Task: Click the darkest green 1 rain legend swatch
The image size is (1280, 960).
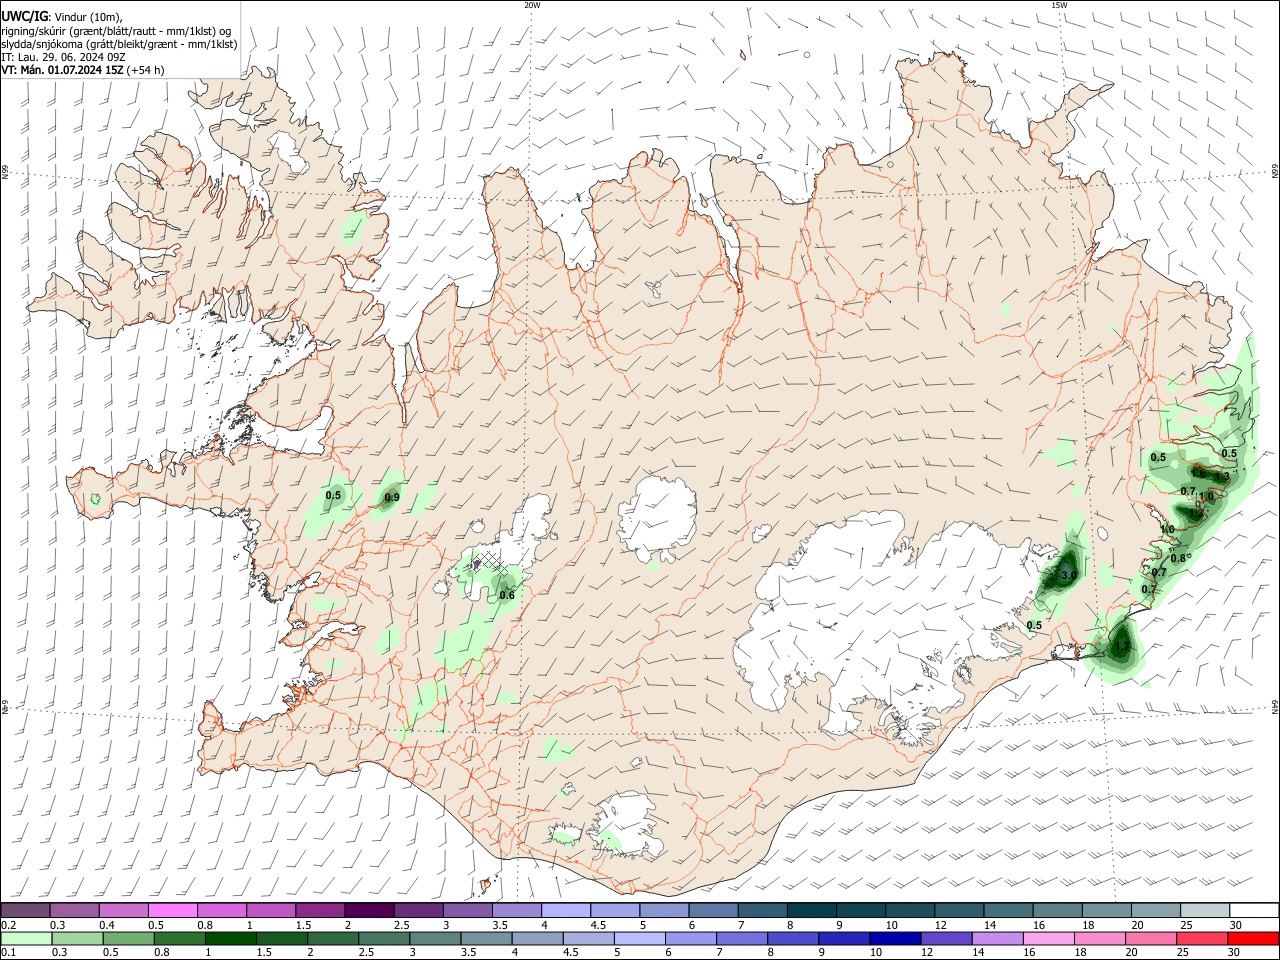Action: 232,938
